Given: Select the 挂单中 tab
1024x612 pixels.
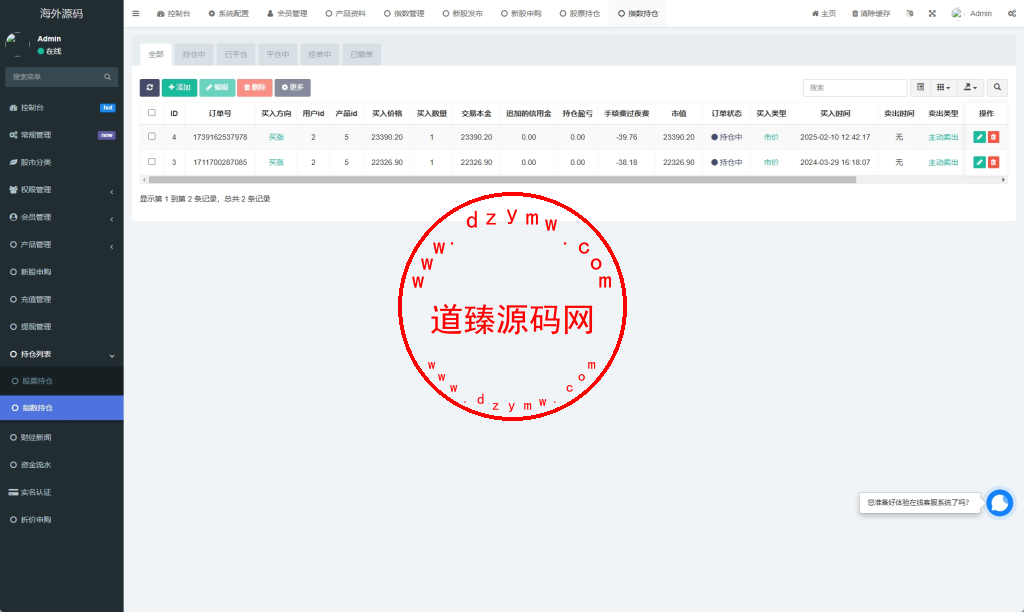Looking at the screenshot, I should point(319,55).
